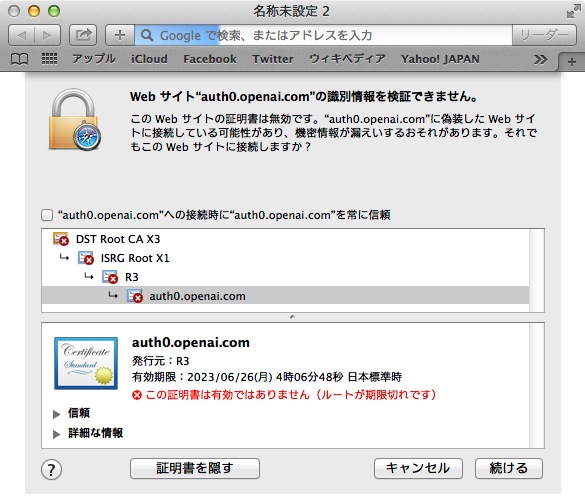Image resolution: width=585 pixels, height=503 pixels.
Task: Enter full screen using corner arrows icon
Action: point(573,11)
